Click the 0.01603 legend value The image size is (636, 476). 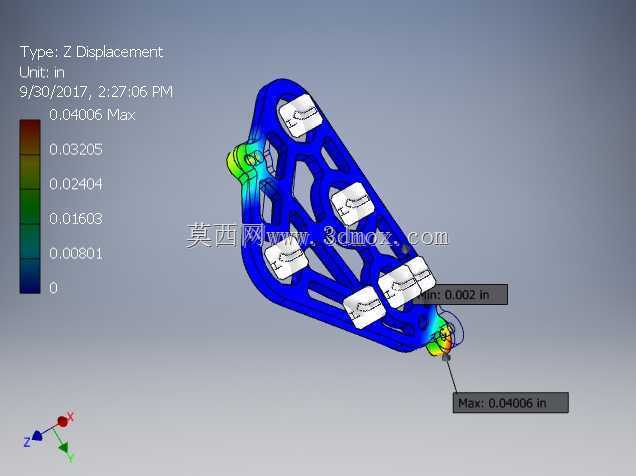click(76, 219)
